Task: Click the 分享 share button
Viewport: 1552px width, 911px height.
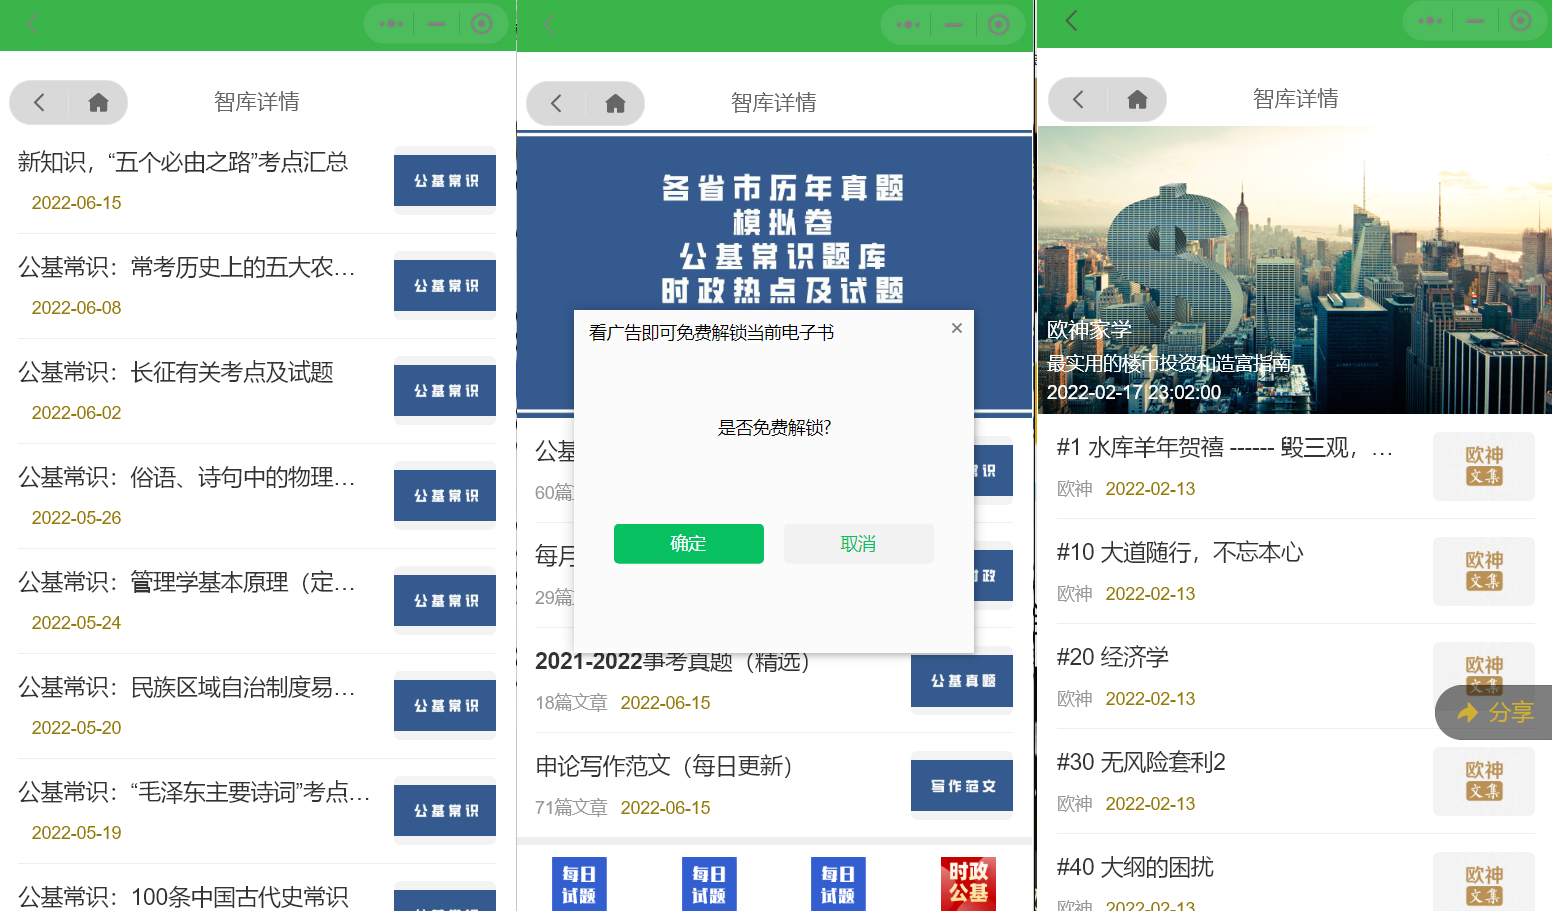Action: click(x=1494, y=712)
